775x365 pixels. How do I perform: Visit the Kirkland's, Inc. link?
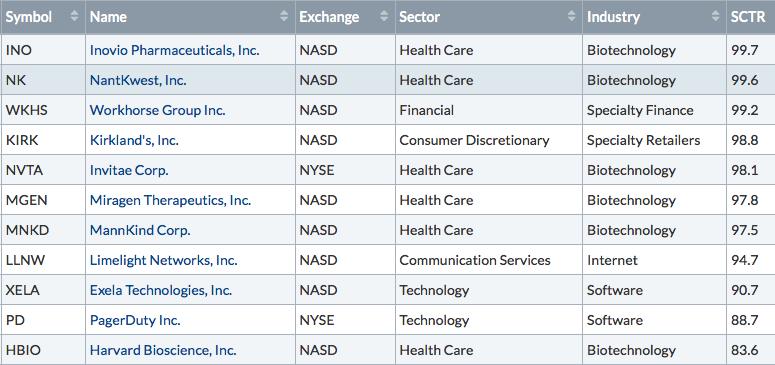tap(134, 140)
